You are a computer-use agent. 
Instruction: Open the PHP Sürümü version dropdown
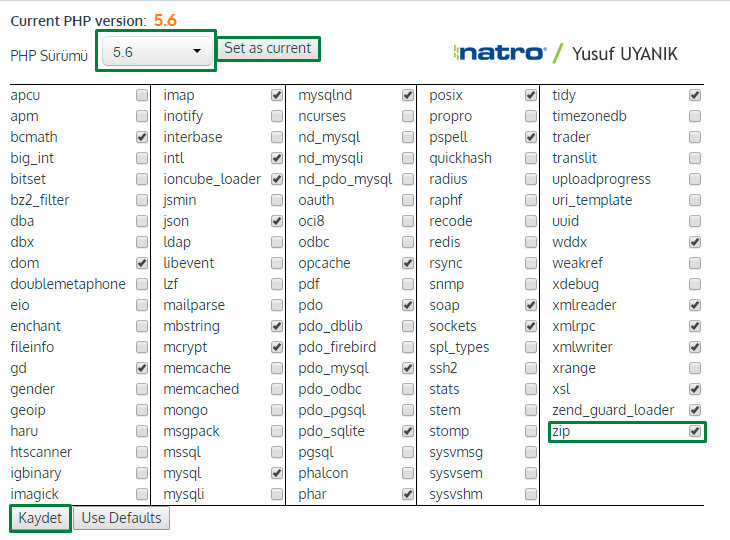[156, 52]
